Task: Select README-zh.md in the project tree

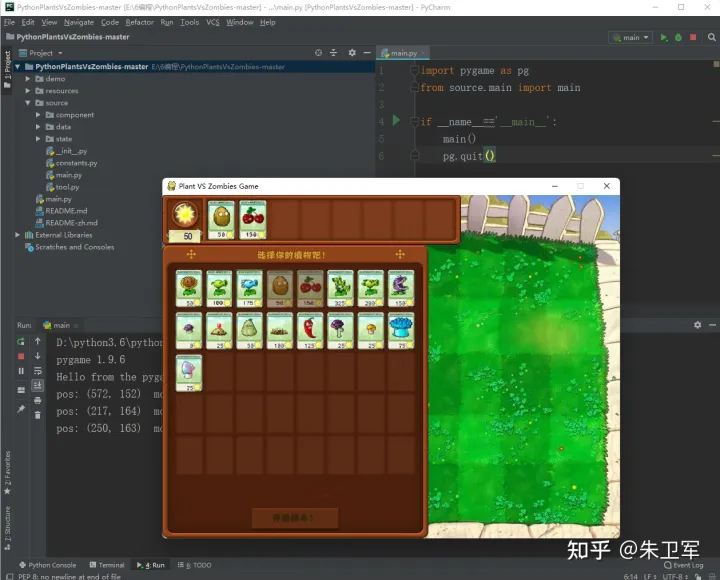Action: [67, 223]
